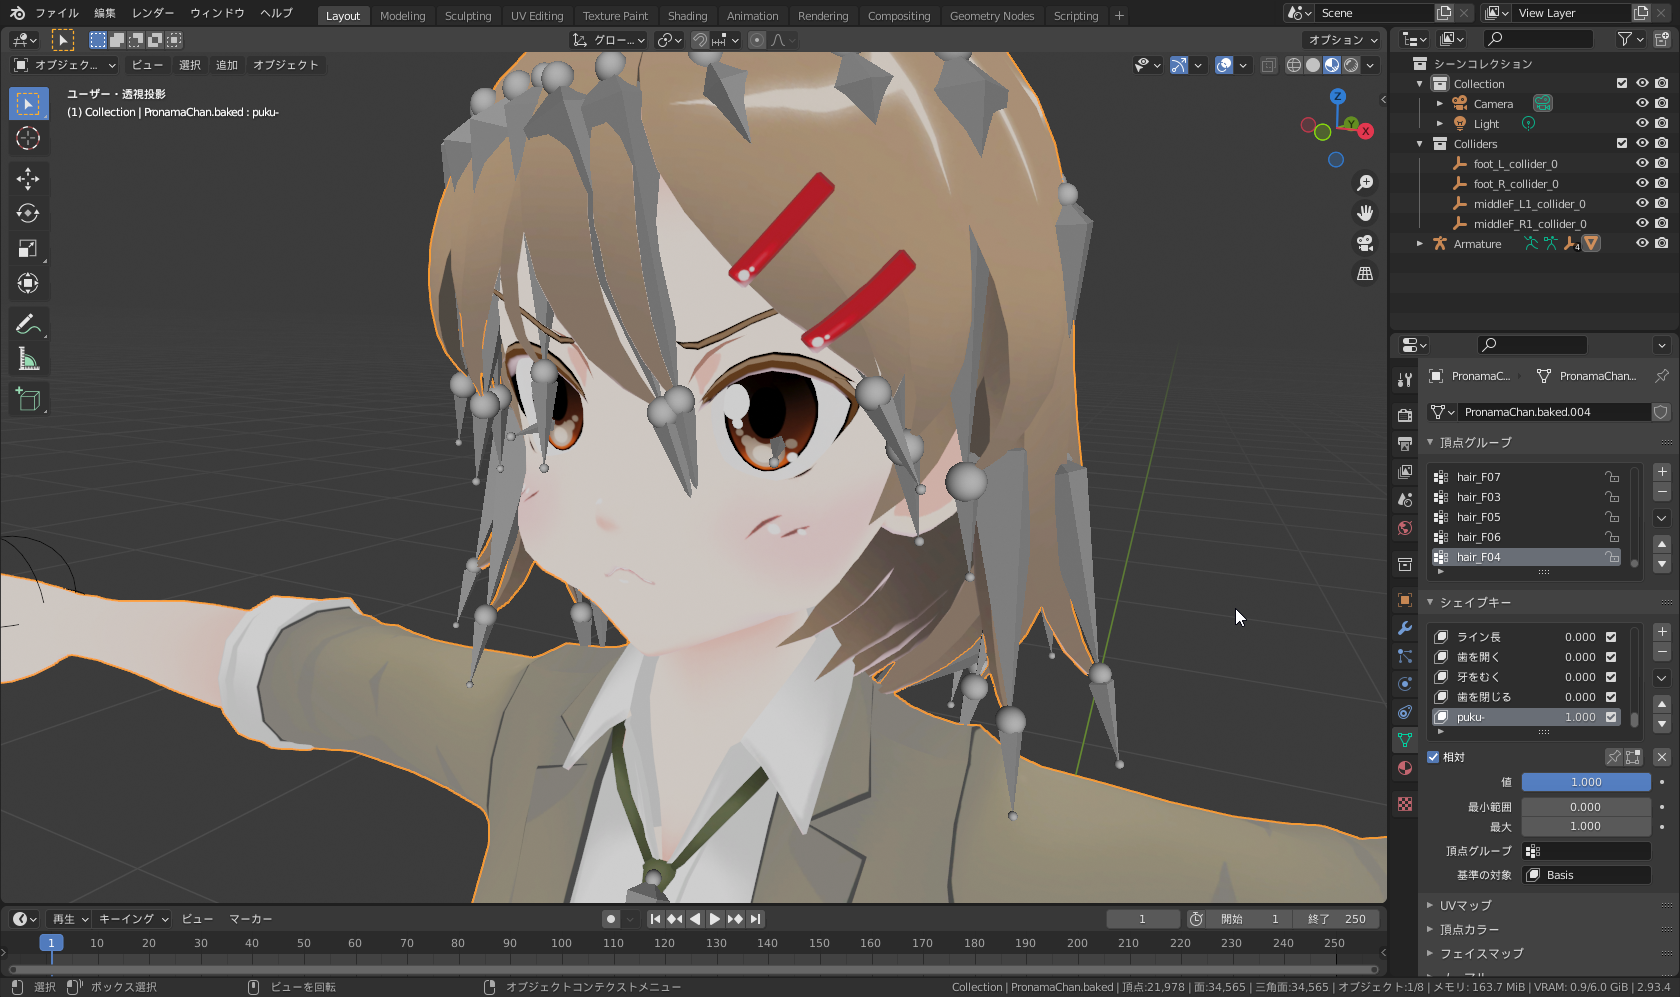Activate the Select Box tool
The height and width of the screenshot is (997, 1680).
(28, 103)
